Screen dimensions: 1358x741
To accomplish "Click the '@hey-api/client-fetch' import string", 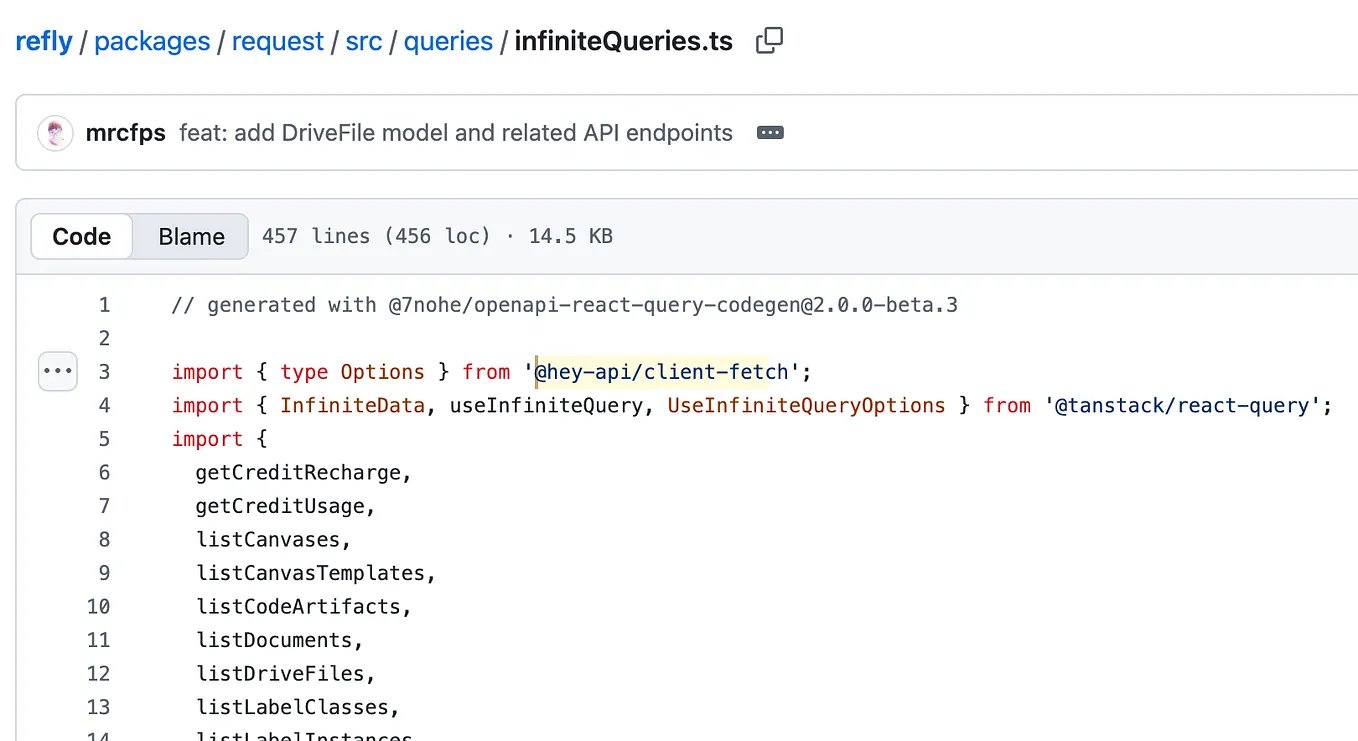I will (668, 372).
